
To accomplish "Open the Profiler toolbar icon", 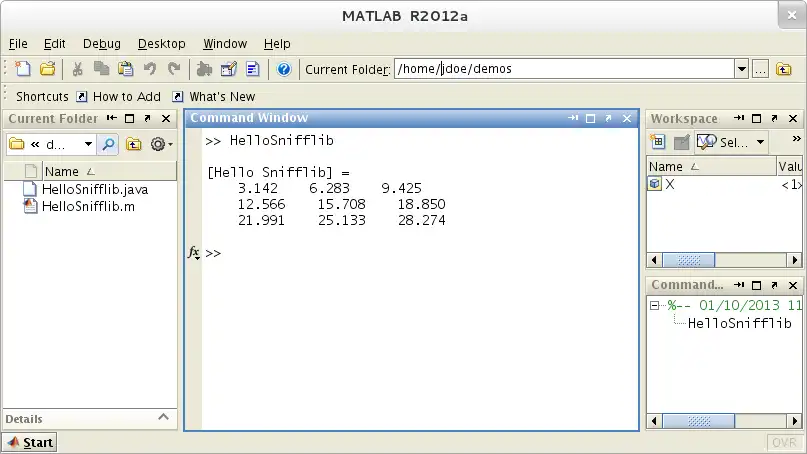I will tap(253, 69).
